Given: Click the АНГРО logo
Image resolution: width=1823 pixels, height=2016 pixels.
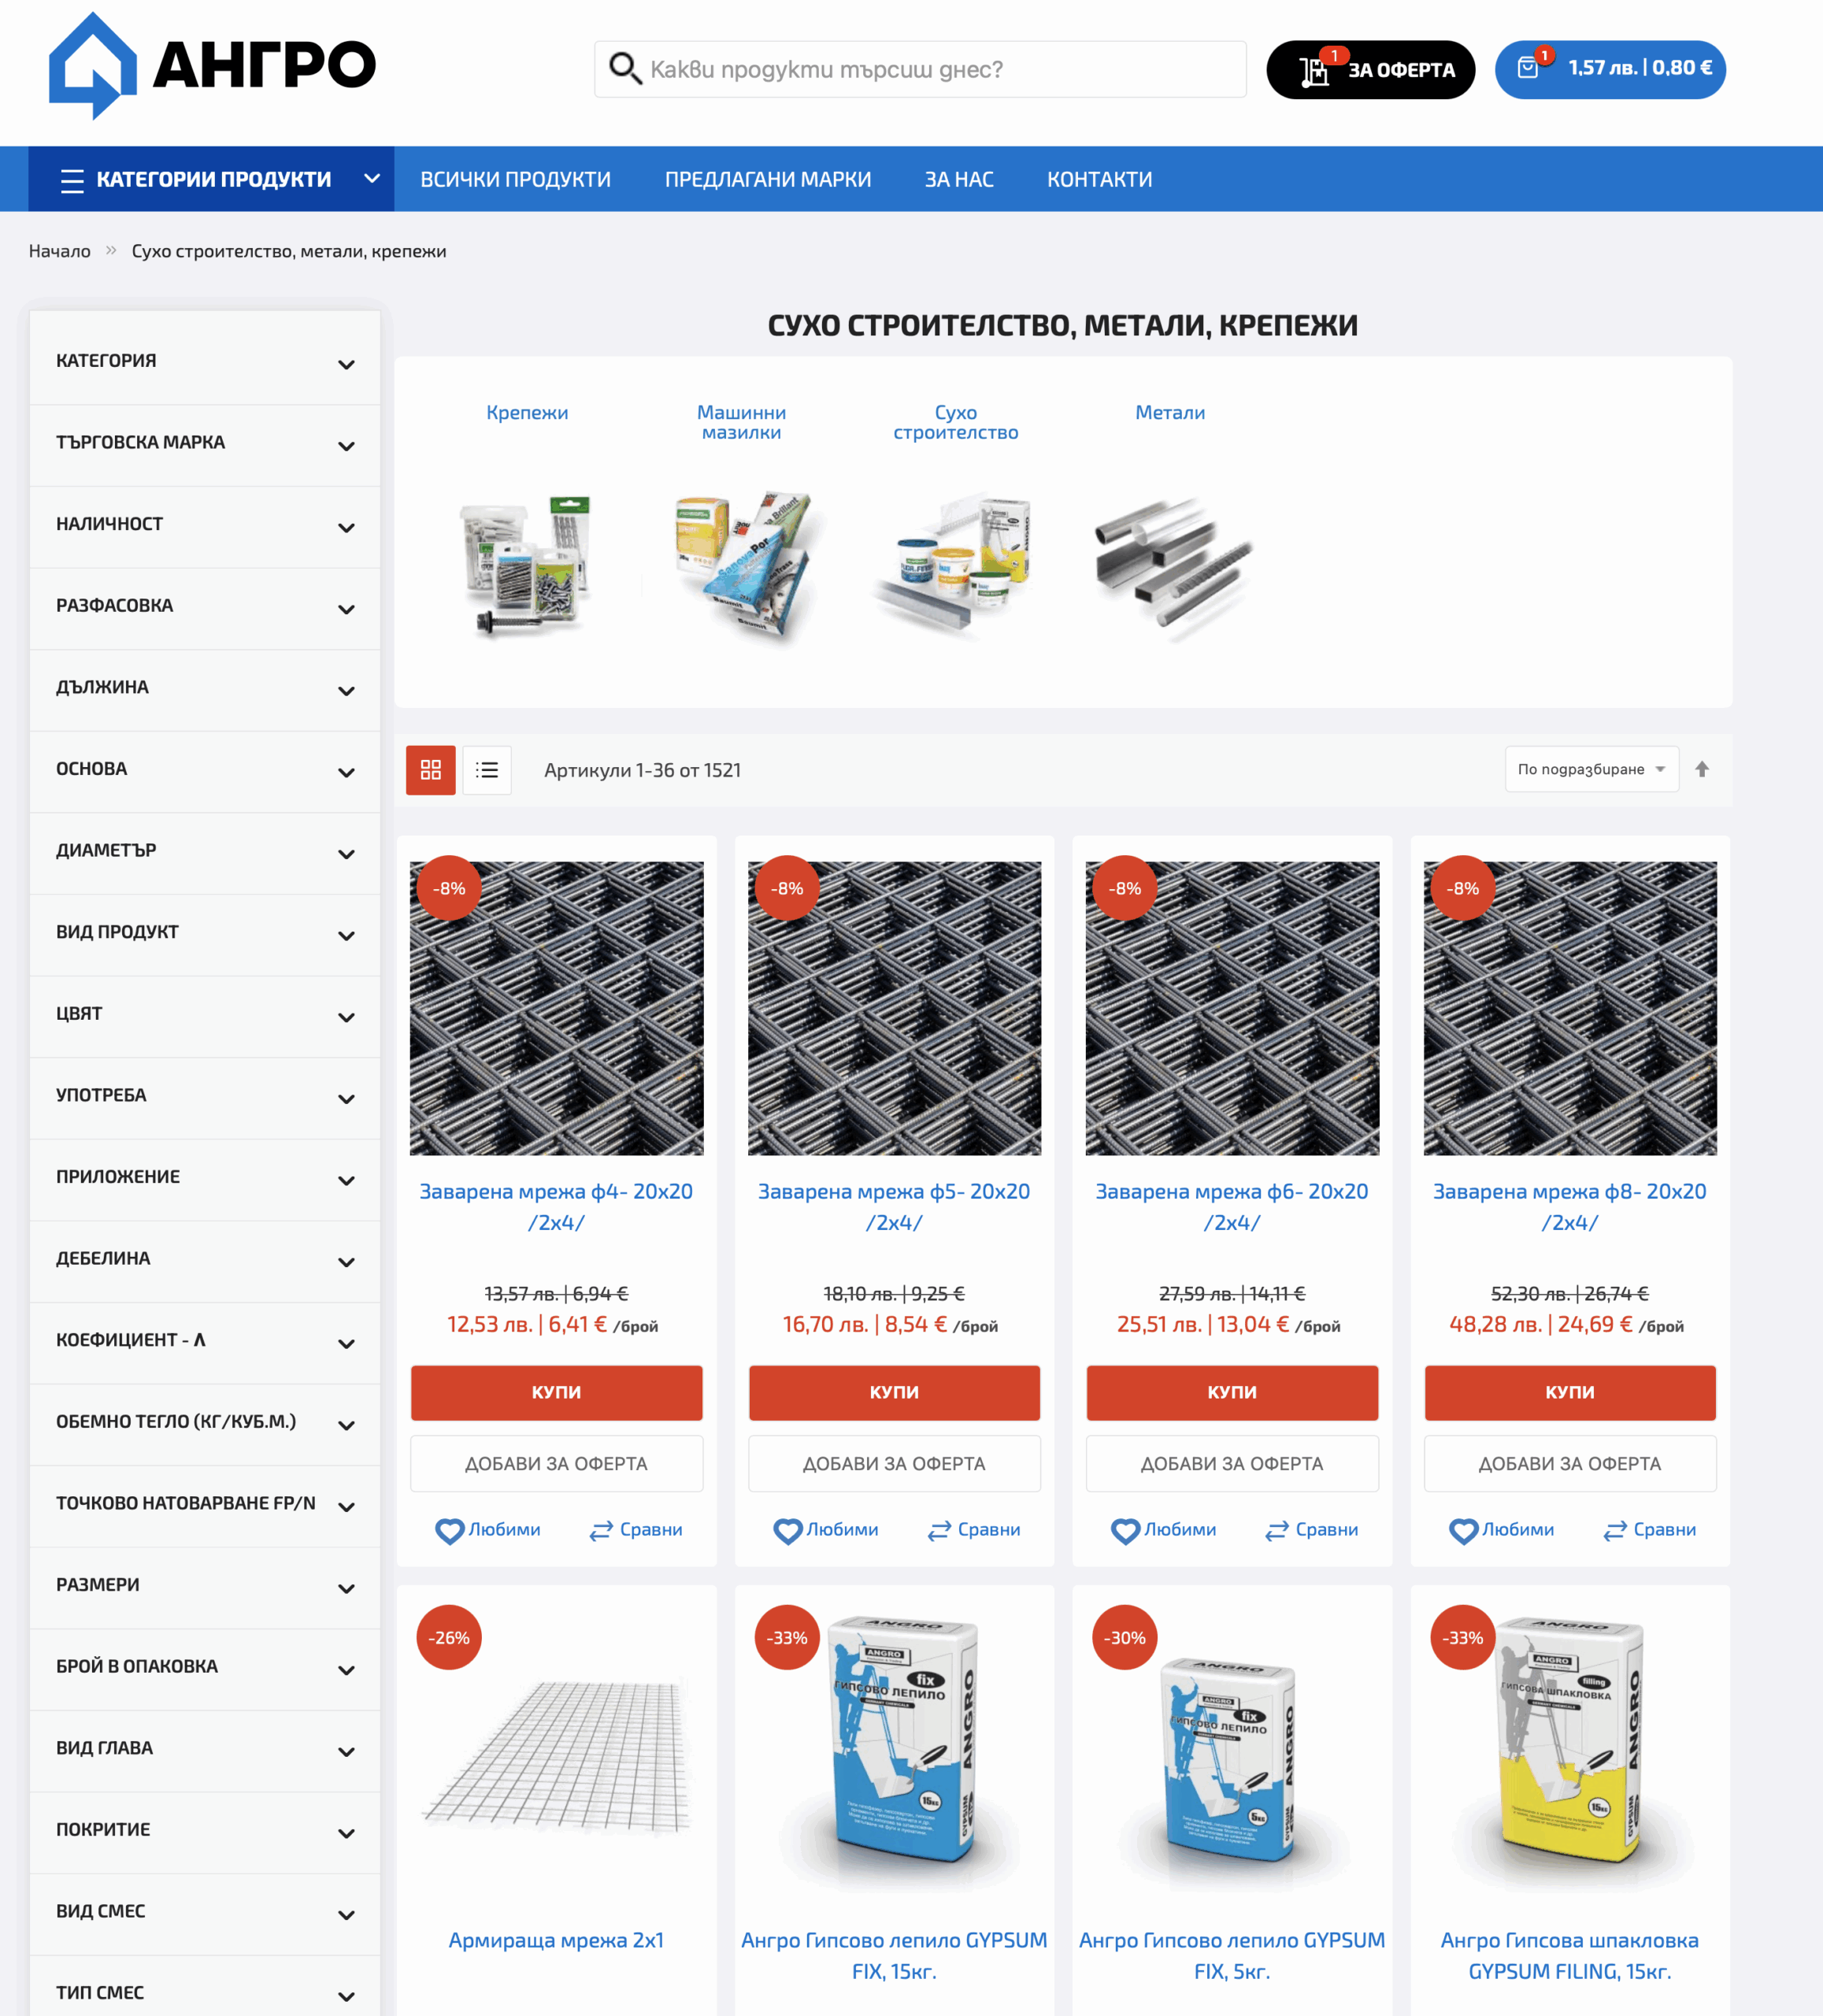Looking at the screenshot, I should click(212, 65).
